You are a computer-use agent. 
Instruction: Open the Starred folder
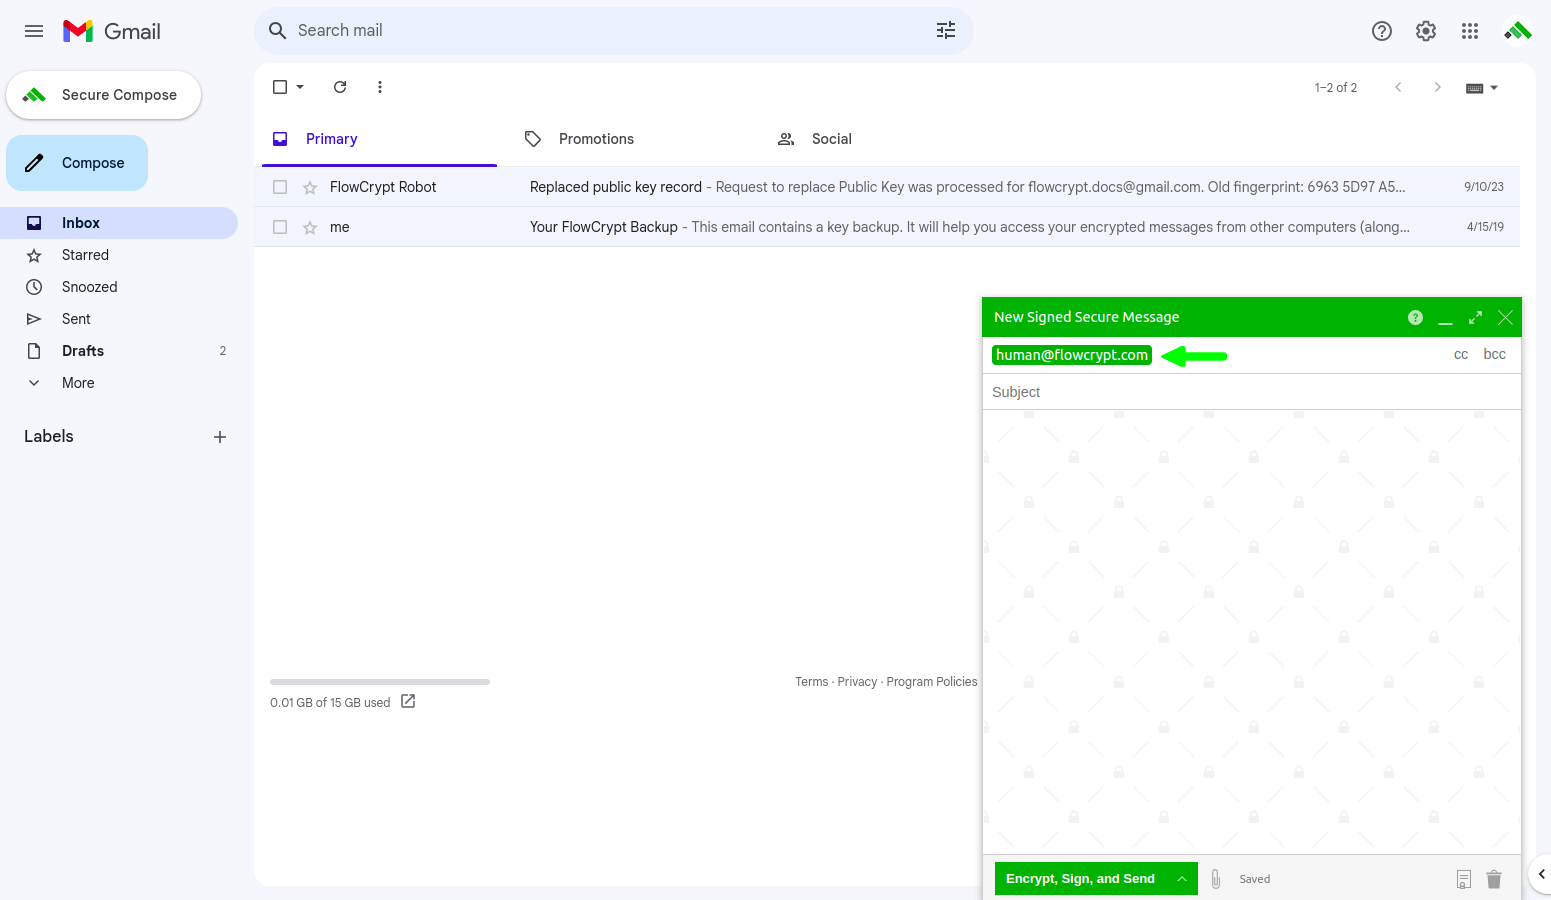pyautogui.click(x=118, y=255)
